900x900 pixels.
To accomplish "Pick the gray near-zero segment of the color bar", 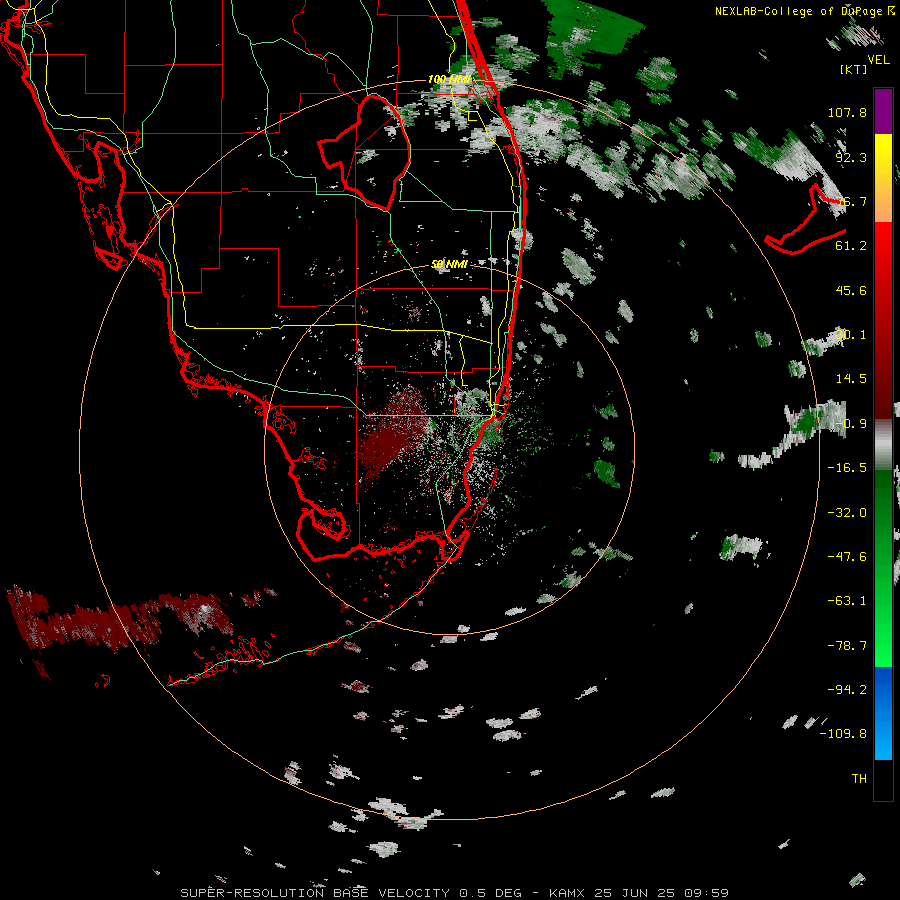I will (883, 444).
